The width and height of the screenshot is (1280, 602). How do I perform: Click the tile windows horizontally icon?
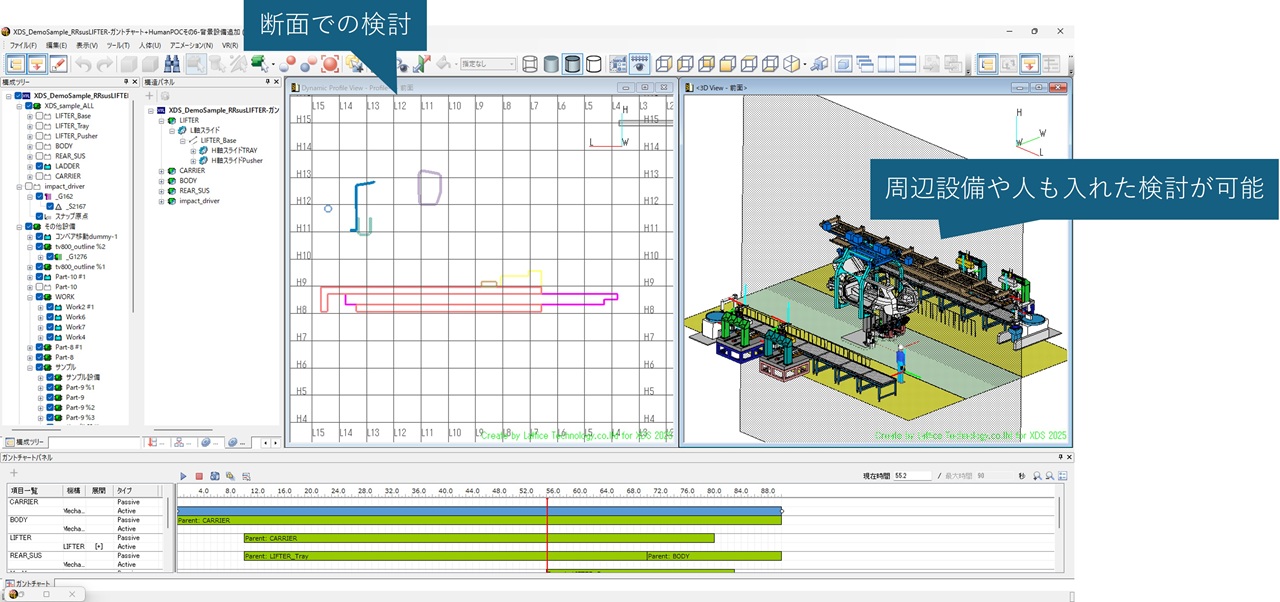click(x=908, y=64)
